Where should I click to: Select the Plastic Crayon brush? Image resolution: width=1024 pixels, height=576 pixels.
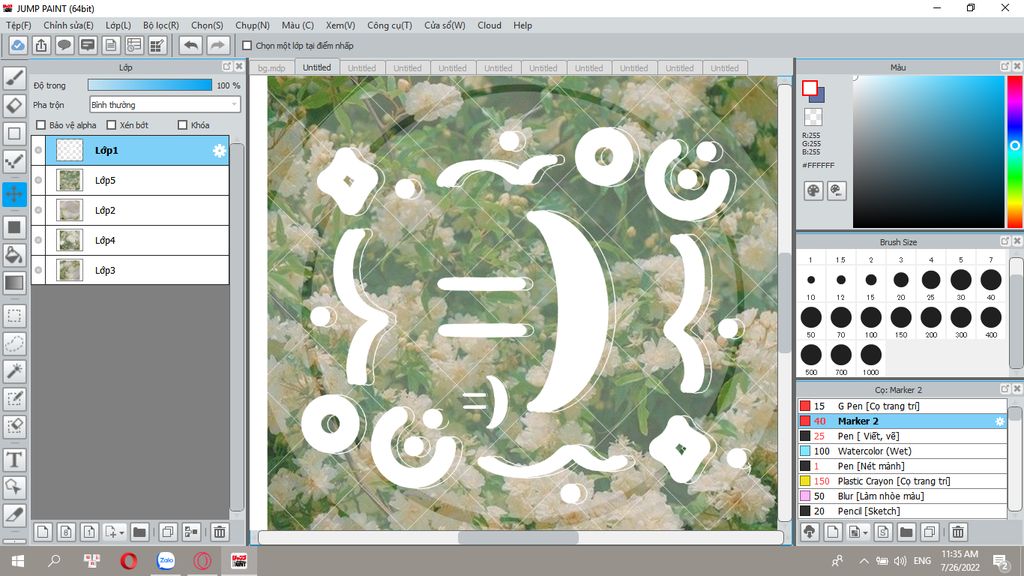click(902, 481)
